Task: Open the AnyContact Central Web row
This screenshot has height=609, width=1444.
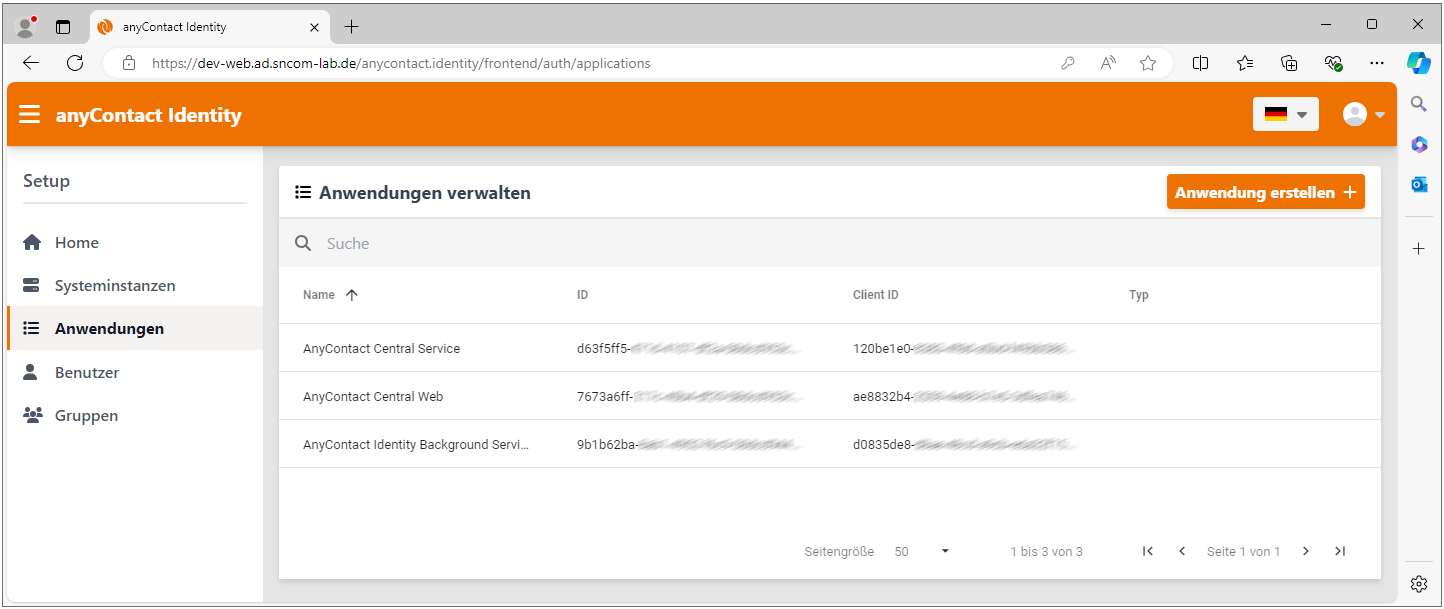Action: 373,397
